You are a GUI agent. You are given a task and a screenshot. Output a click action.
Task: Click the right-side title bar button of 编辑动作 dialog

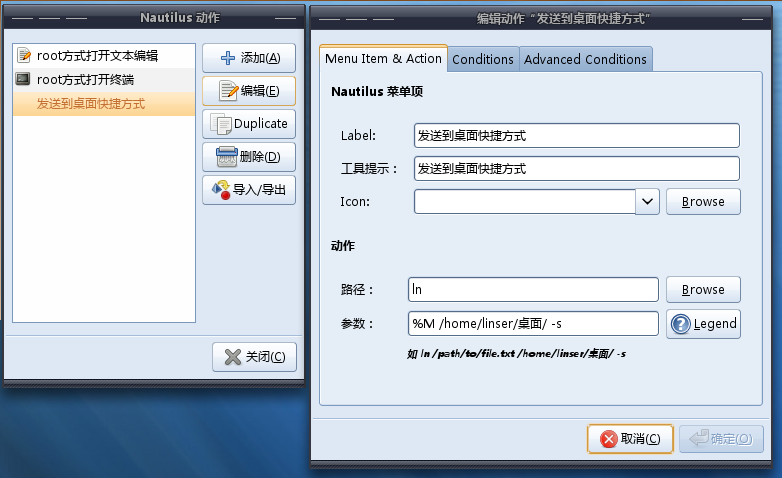tap(752, 19)
